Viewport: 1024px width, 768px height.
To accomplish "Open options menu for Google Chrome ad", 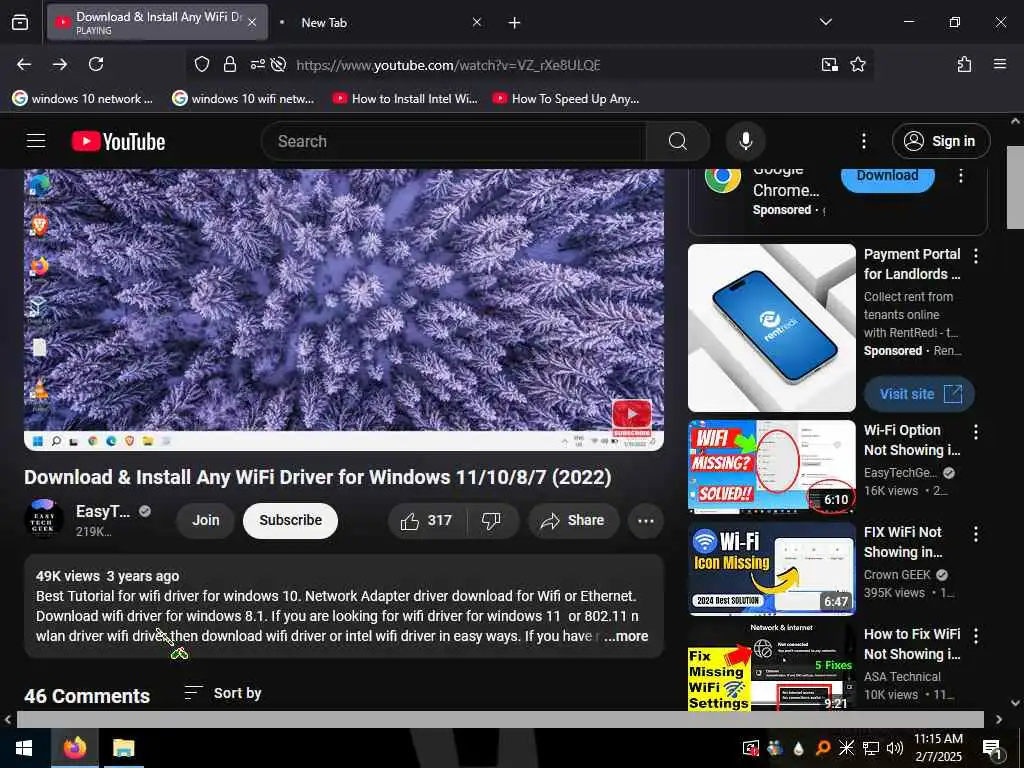I will tap(961, 176).
